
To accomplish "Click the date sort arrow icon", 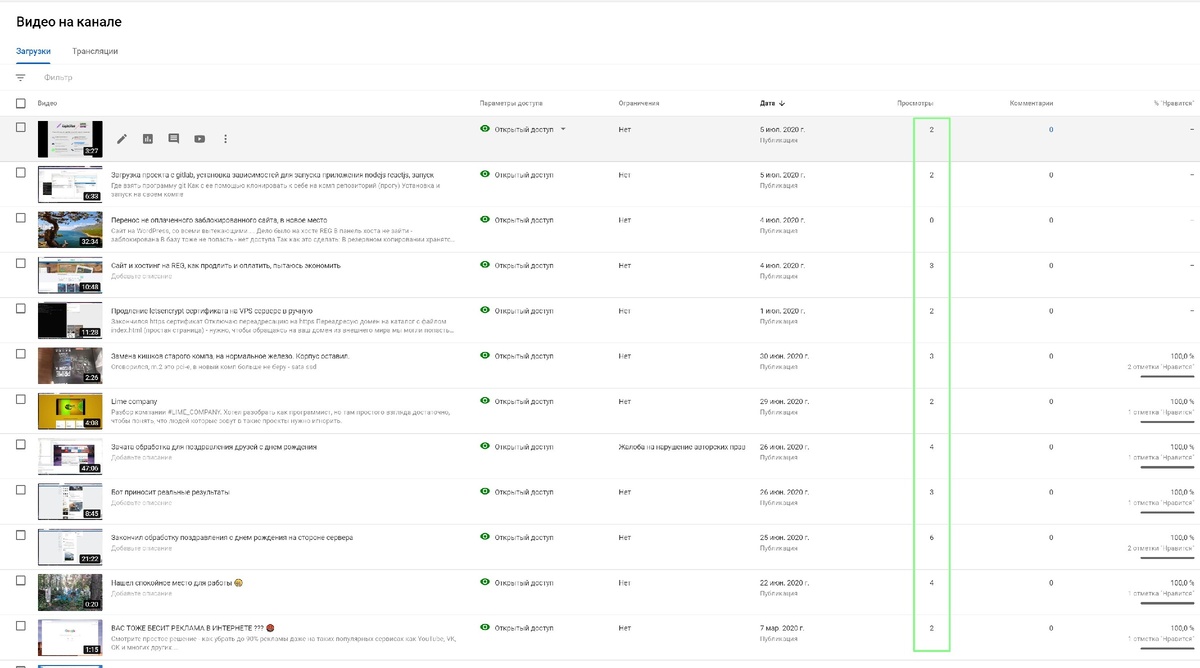I will click(x=782, y=103).
